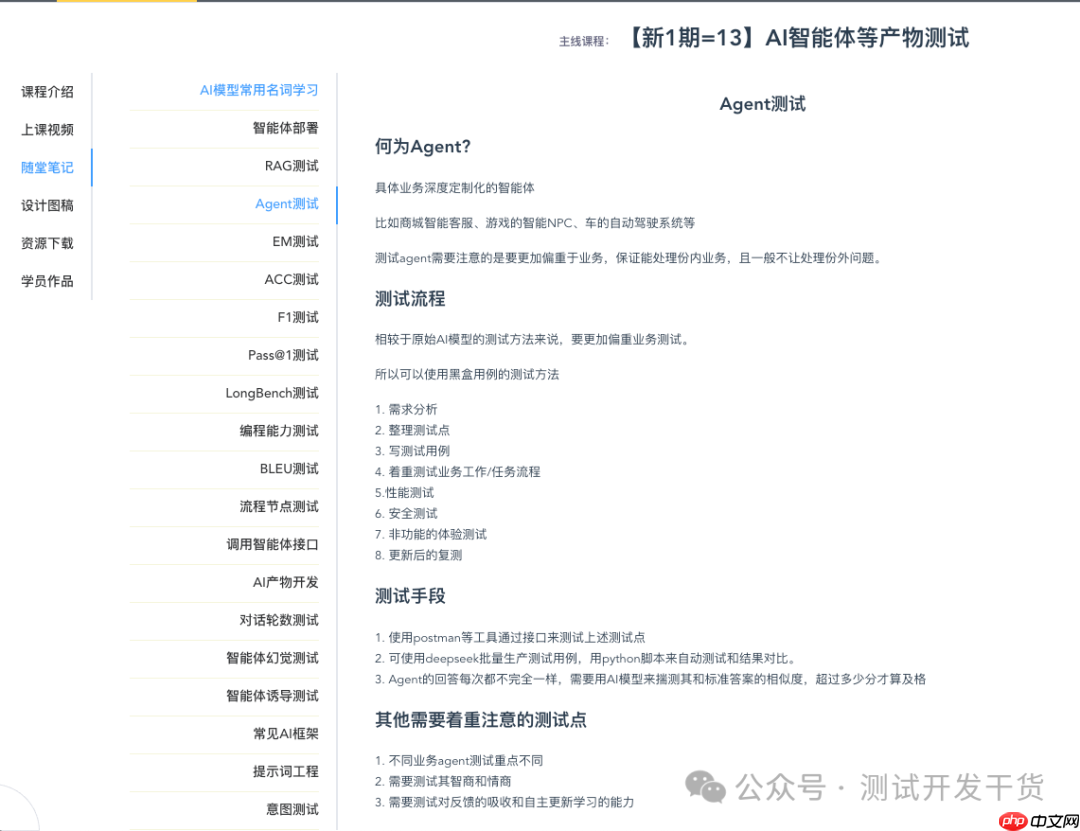Open the Pass@1测试 note
The image size is (1080, 831).
(x=283, y=355)
